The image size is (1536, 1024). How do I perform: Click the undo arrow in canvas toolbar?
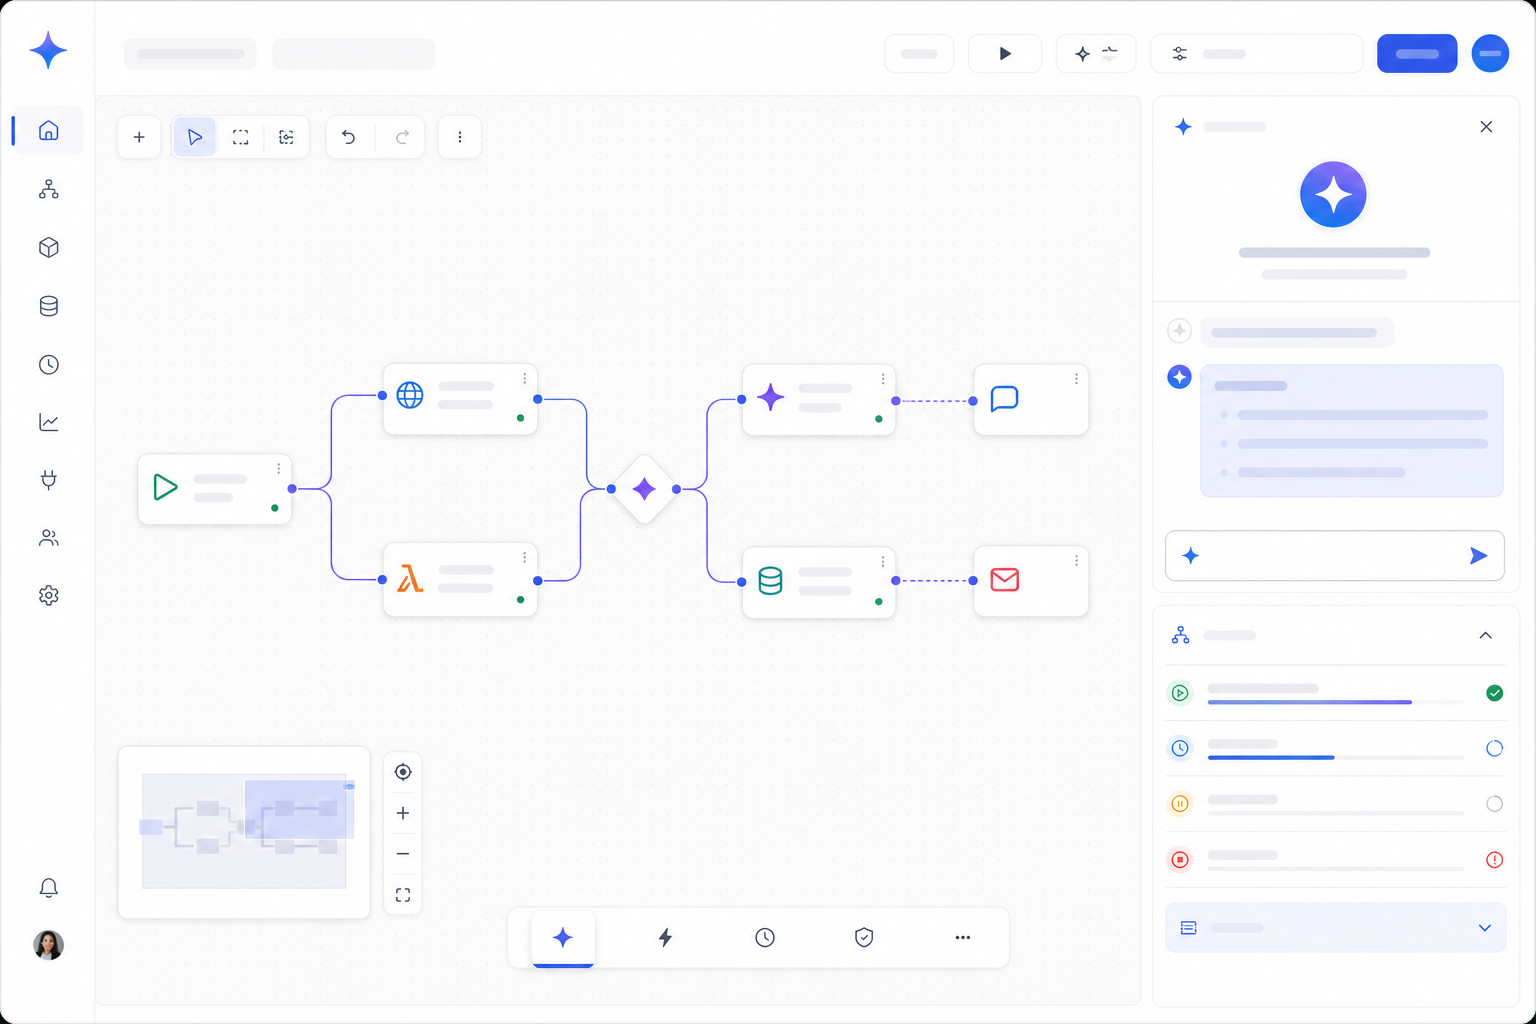coord(348,137)
